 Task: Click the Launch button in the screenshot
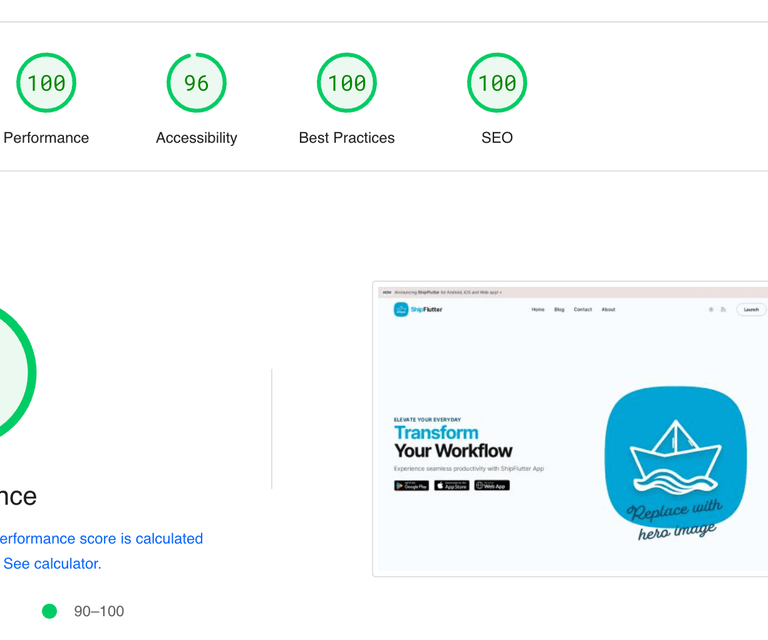(751, 309)
